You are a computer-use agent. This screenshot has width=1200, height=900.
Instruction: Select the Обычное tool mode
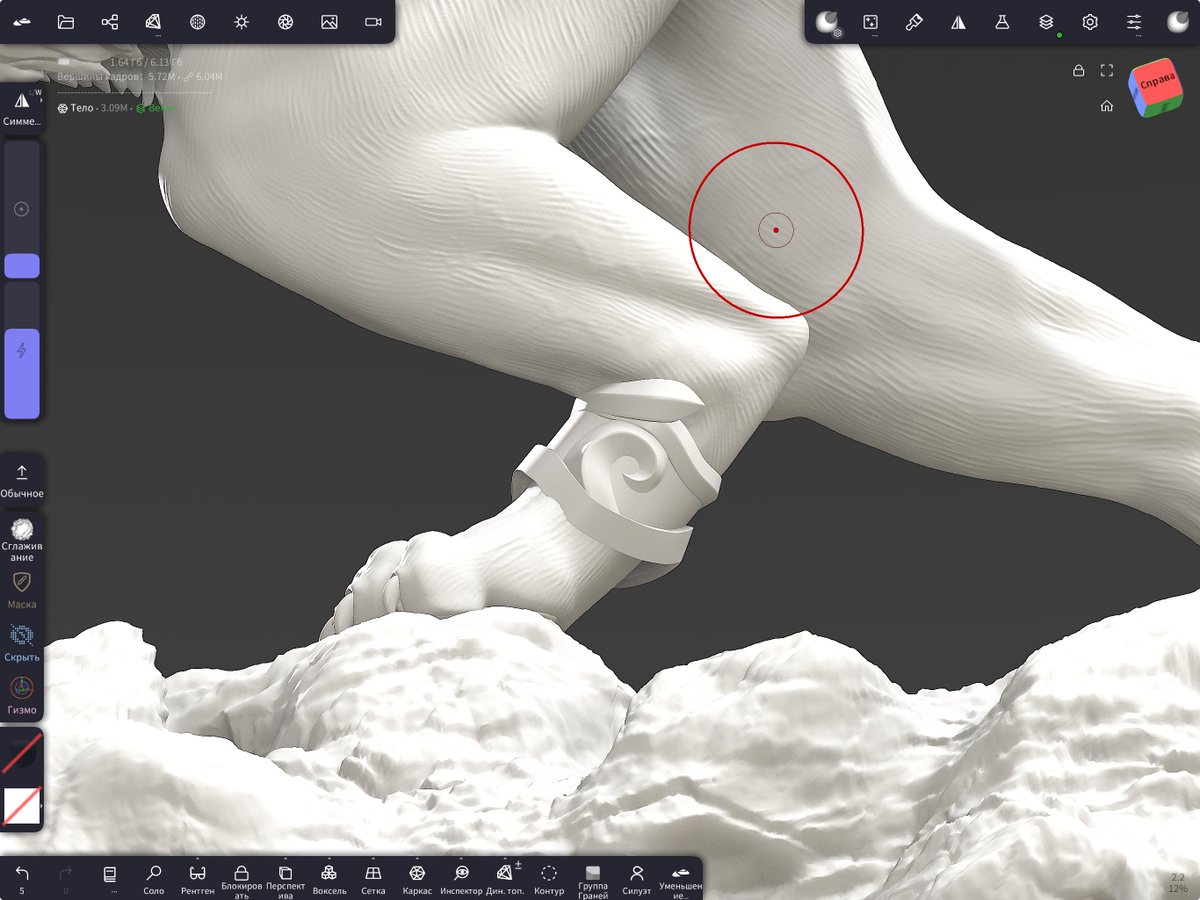click(x=22, y=479)
